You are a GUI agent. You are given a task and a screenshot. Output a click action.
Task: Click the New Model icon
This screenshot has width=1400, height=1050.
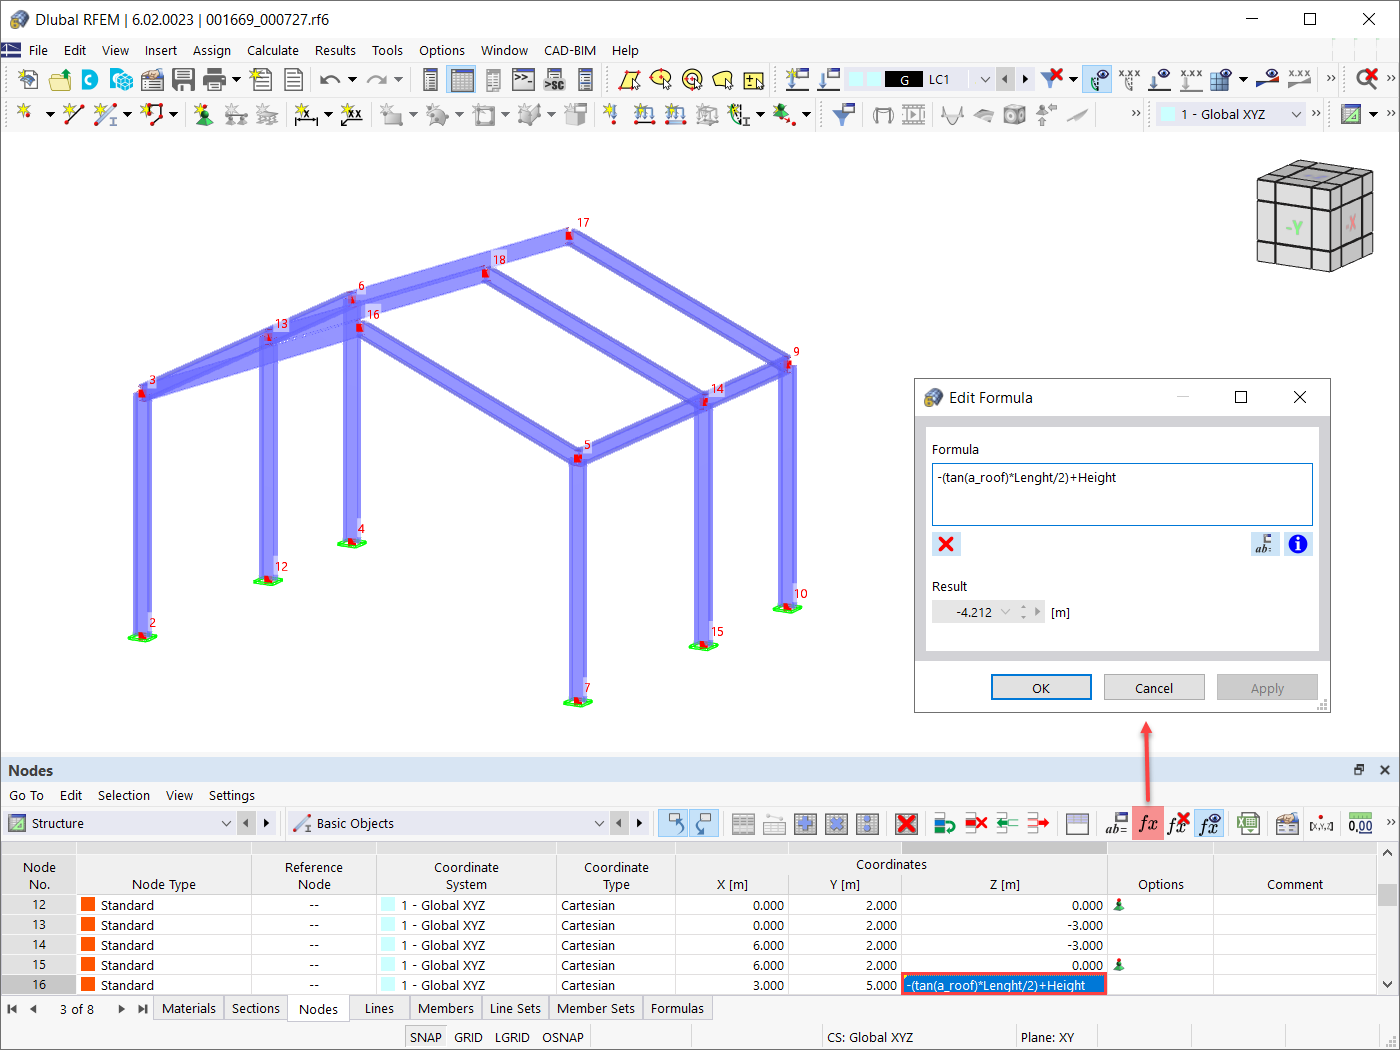[28, 79]
